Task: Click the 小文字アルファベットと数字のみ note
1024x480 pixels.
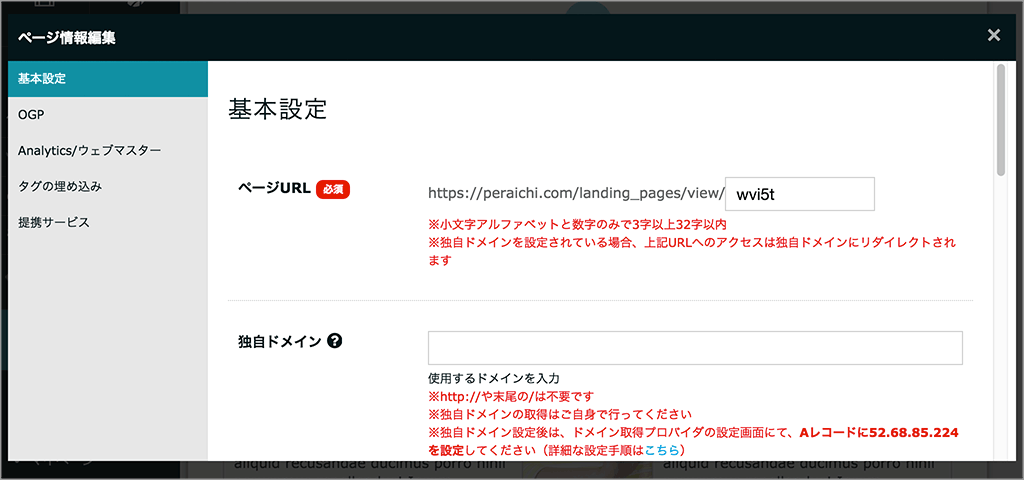Action: point(577,225)
